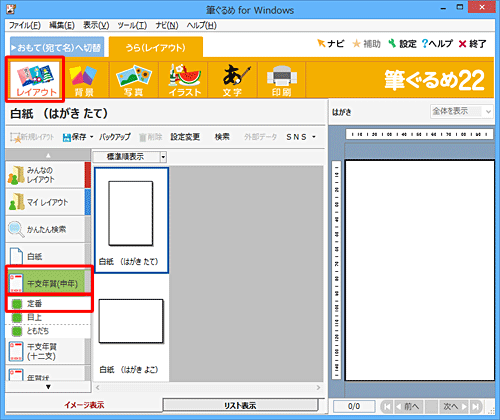Click the 補助 star icon
The height and width of the screenshot is (420, 500).
357,44
